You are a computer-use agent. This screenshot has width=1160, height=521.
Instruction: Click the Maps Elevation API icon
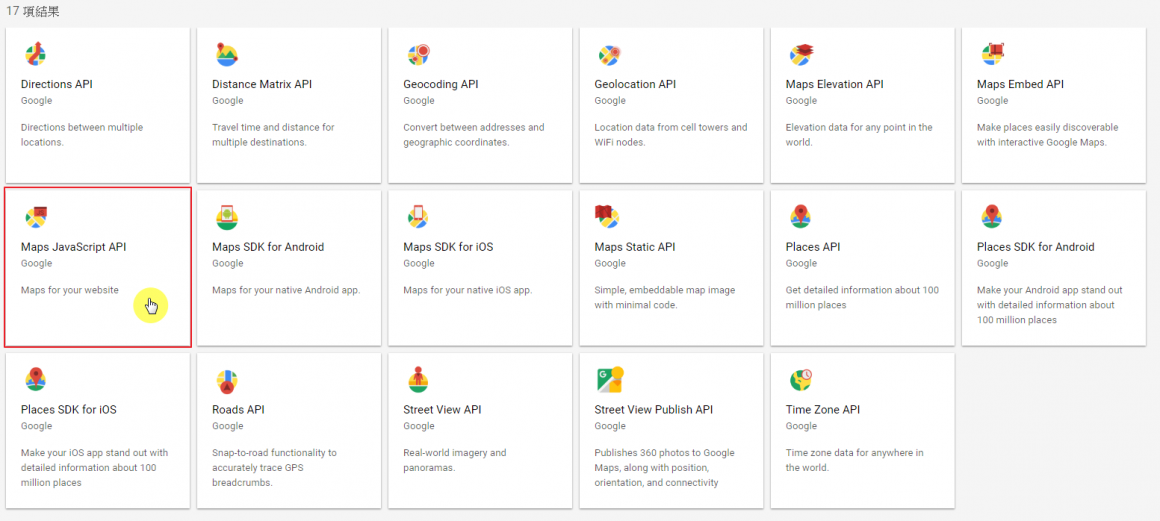800,54
